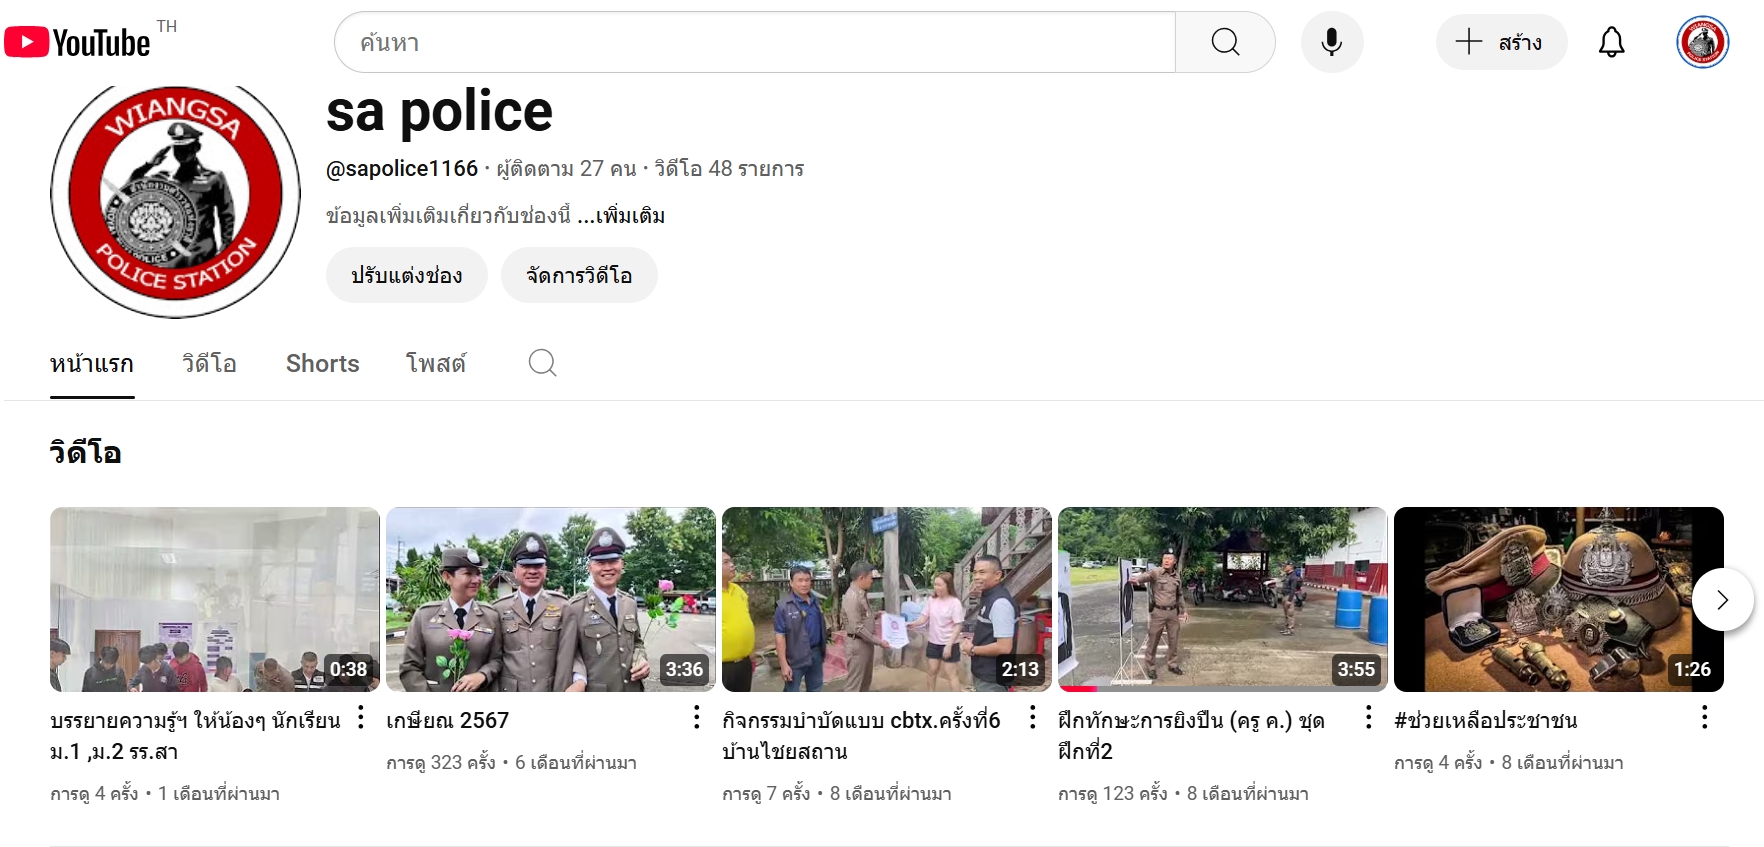
Task: Play the 3:55 shooting practice video thumbnail
Action: [1222, 599]
